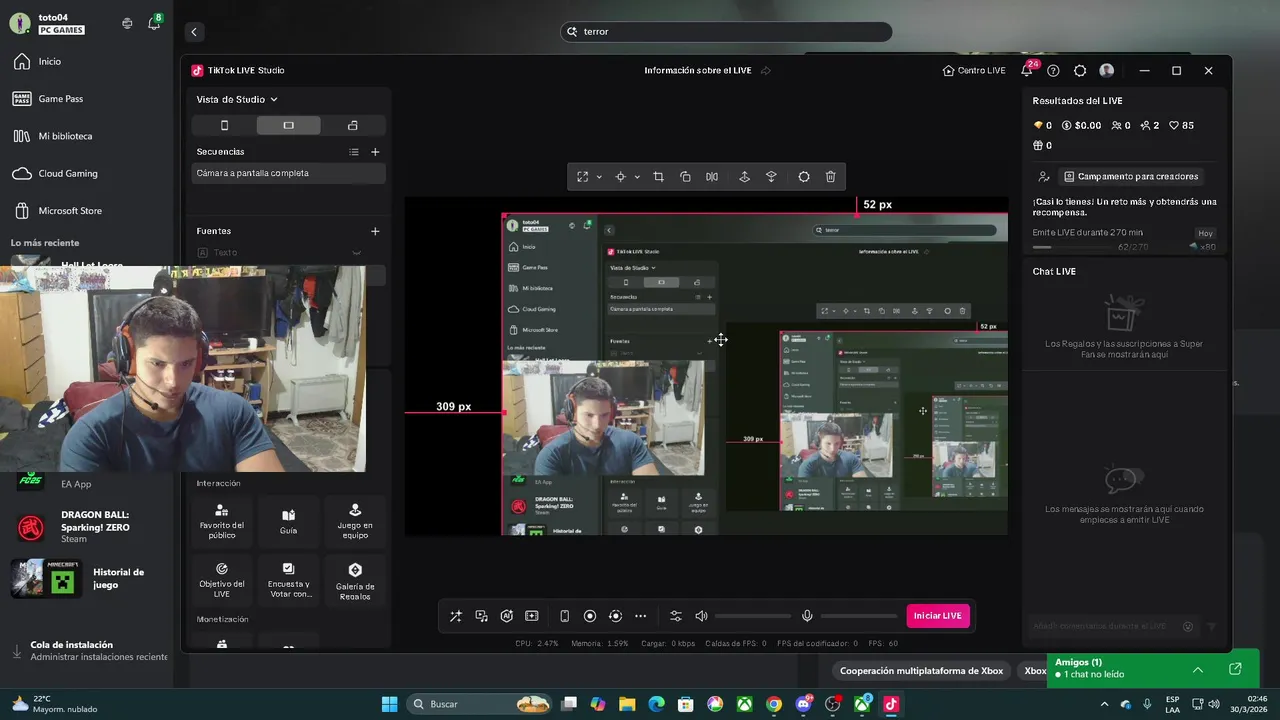Open the media and music tool

[482, 616]
